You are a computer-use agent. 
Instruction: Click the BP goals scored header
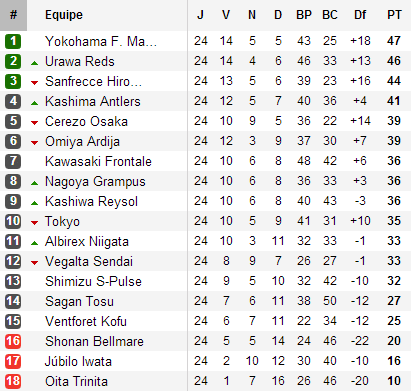click(304, 15)
